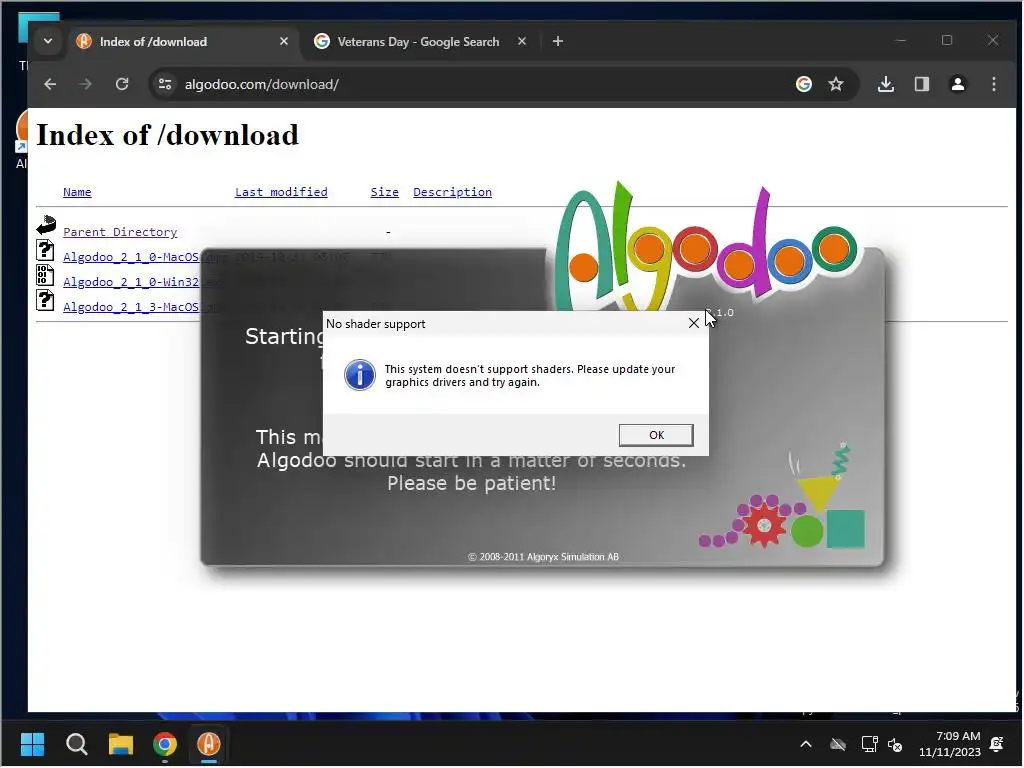
Task: Go back in Chrome browser
Action: (50, 84)
